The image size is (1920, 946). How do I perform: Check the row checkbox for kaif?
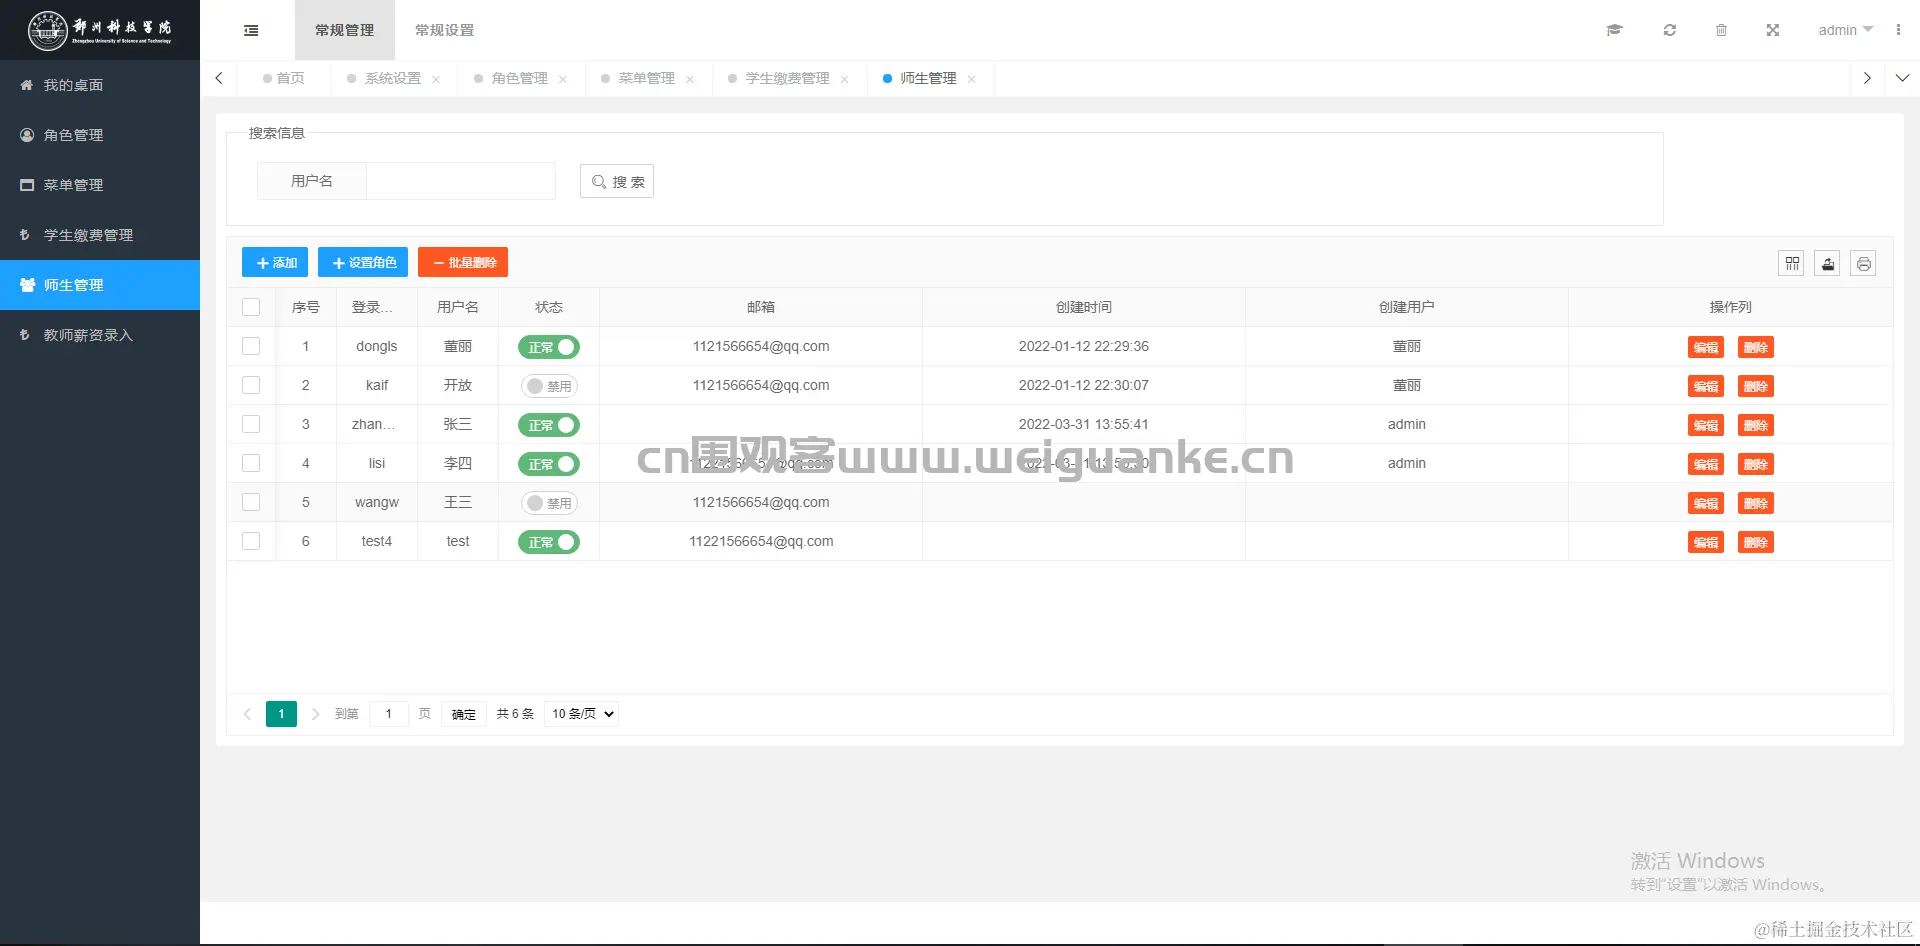pos(251,385)
